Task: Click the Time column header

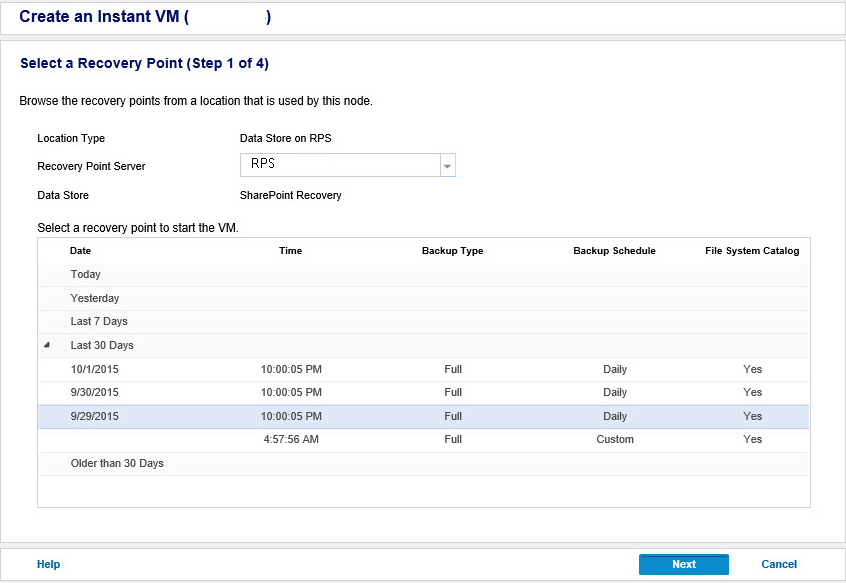Action: pos(290,251)
